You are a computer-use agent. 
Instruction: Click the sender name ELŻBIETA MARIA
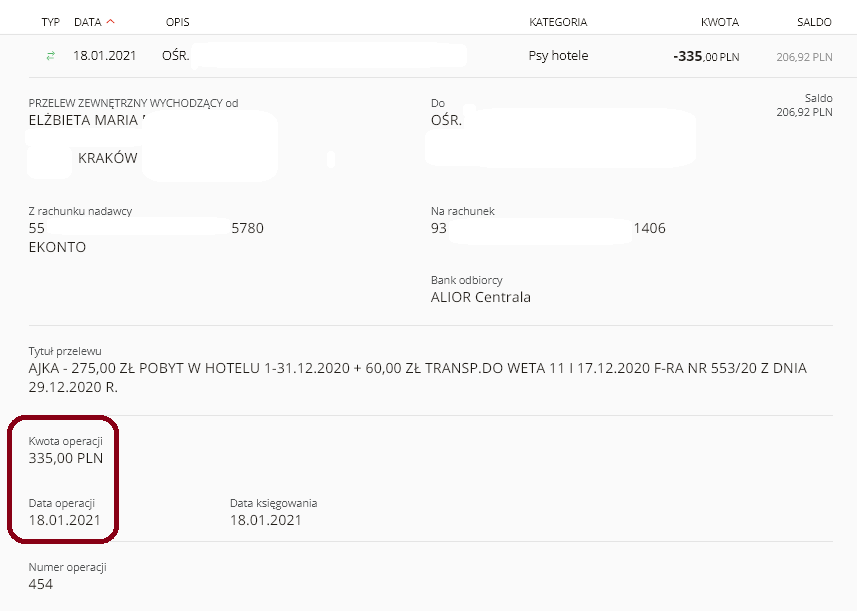(84, 120)
